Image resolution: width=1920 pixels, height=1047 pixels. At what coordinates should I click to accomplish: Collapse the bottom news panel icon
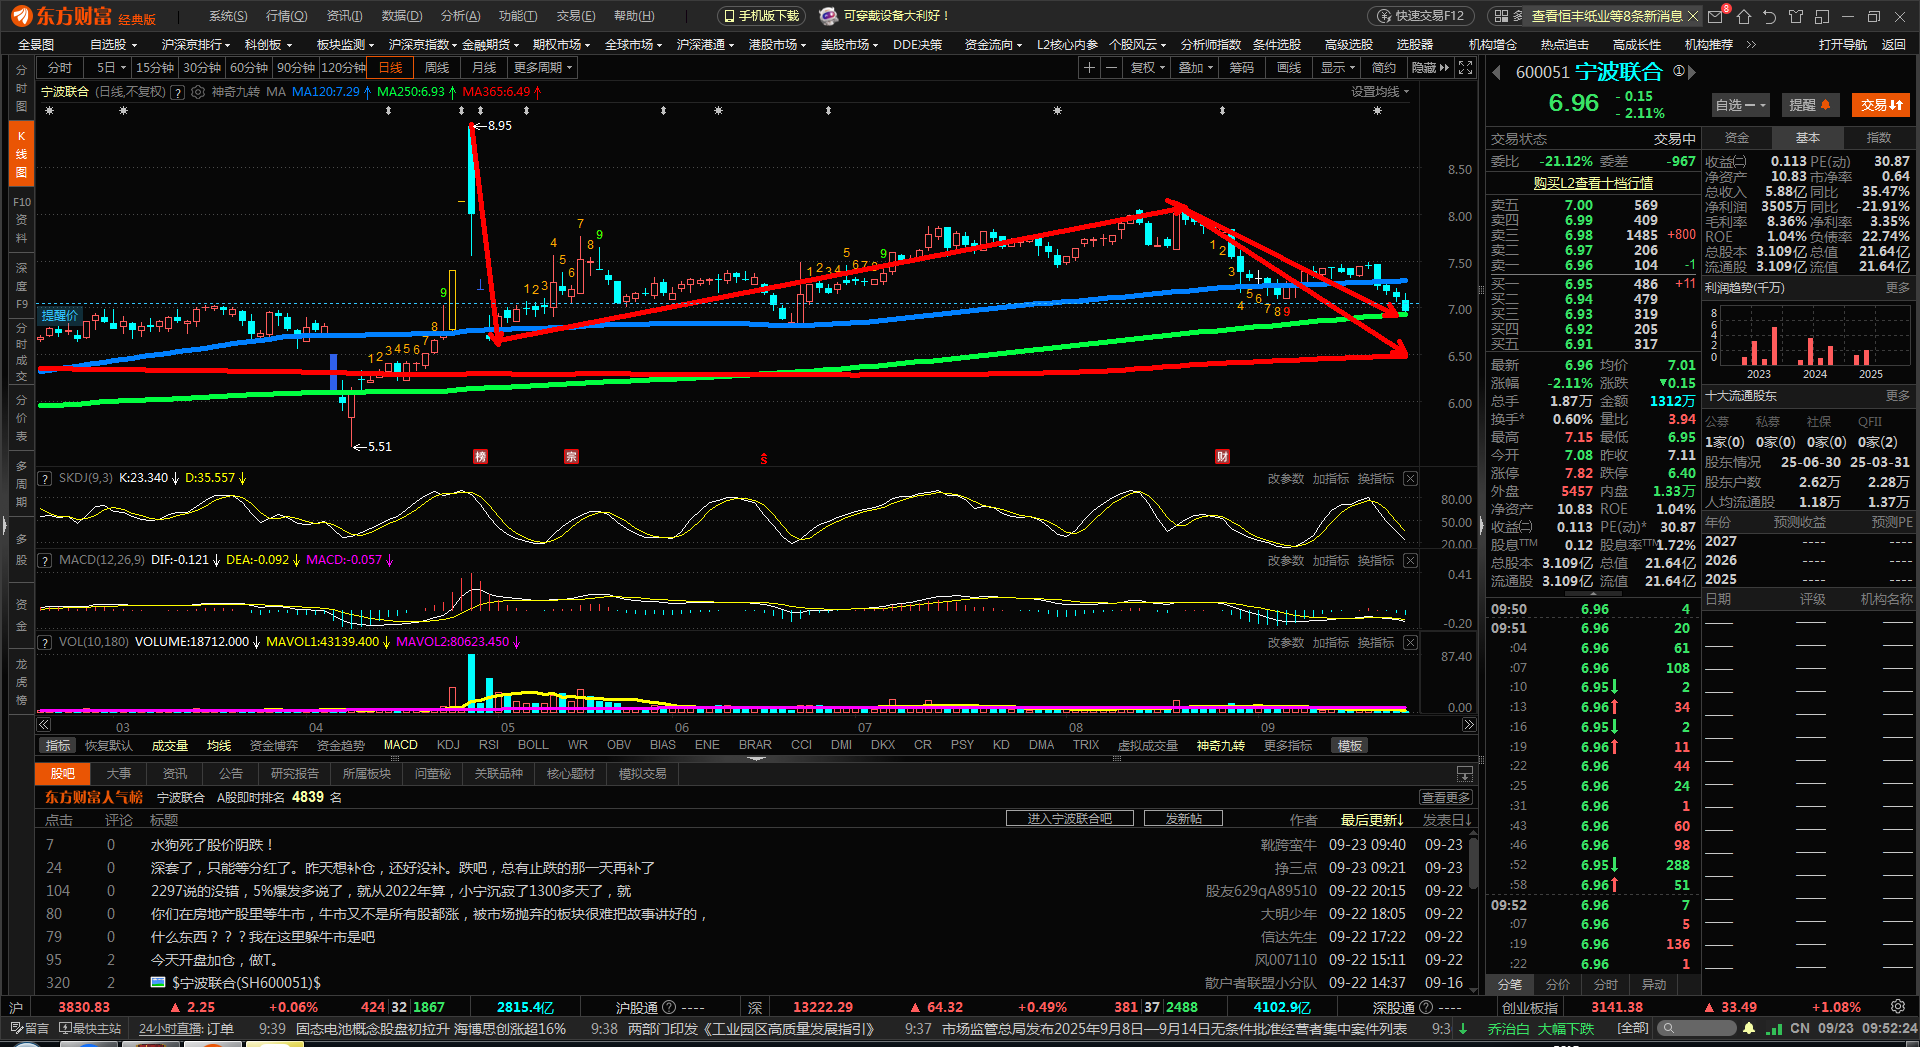click(x=1465, y=774)
